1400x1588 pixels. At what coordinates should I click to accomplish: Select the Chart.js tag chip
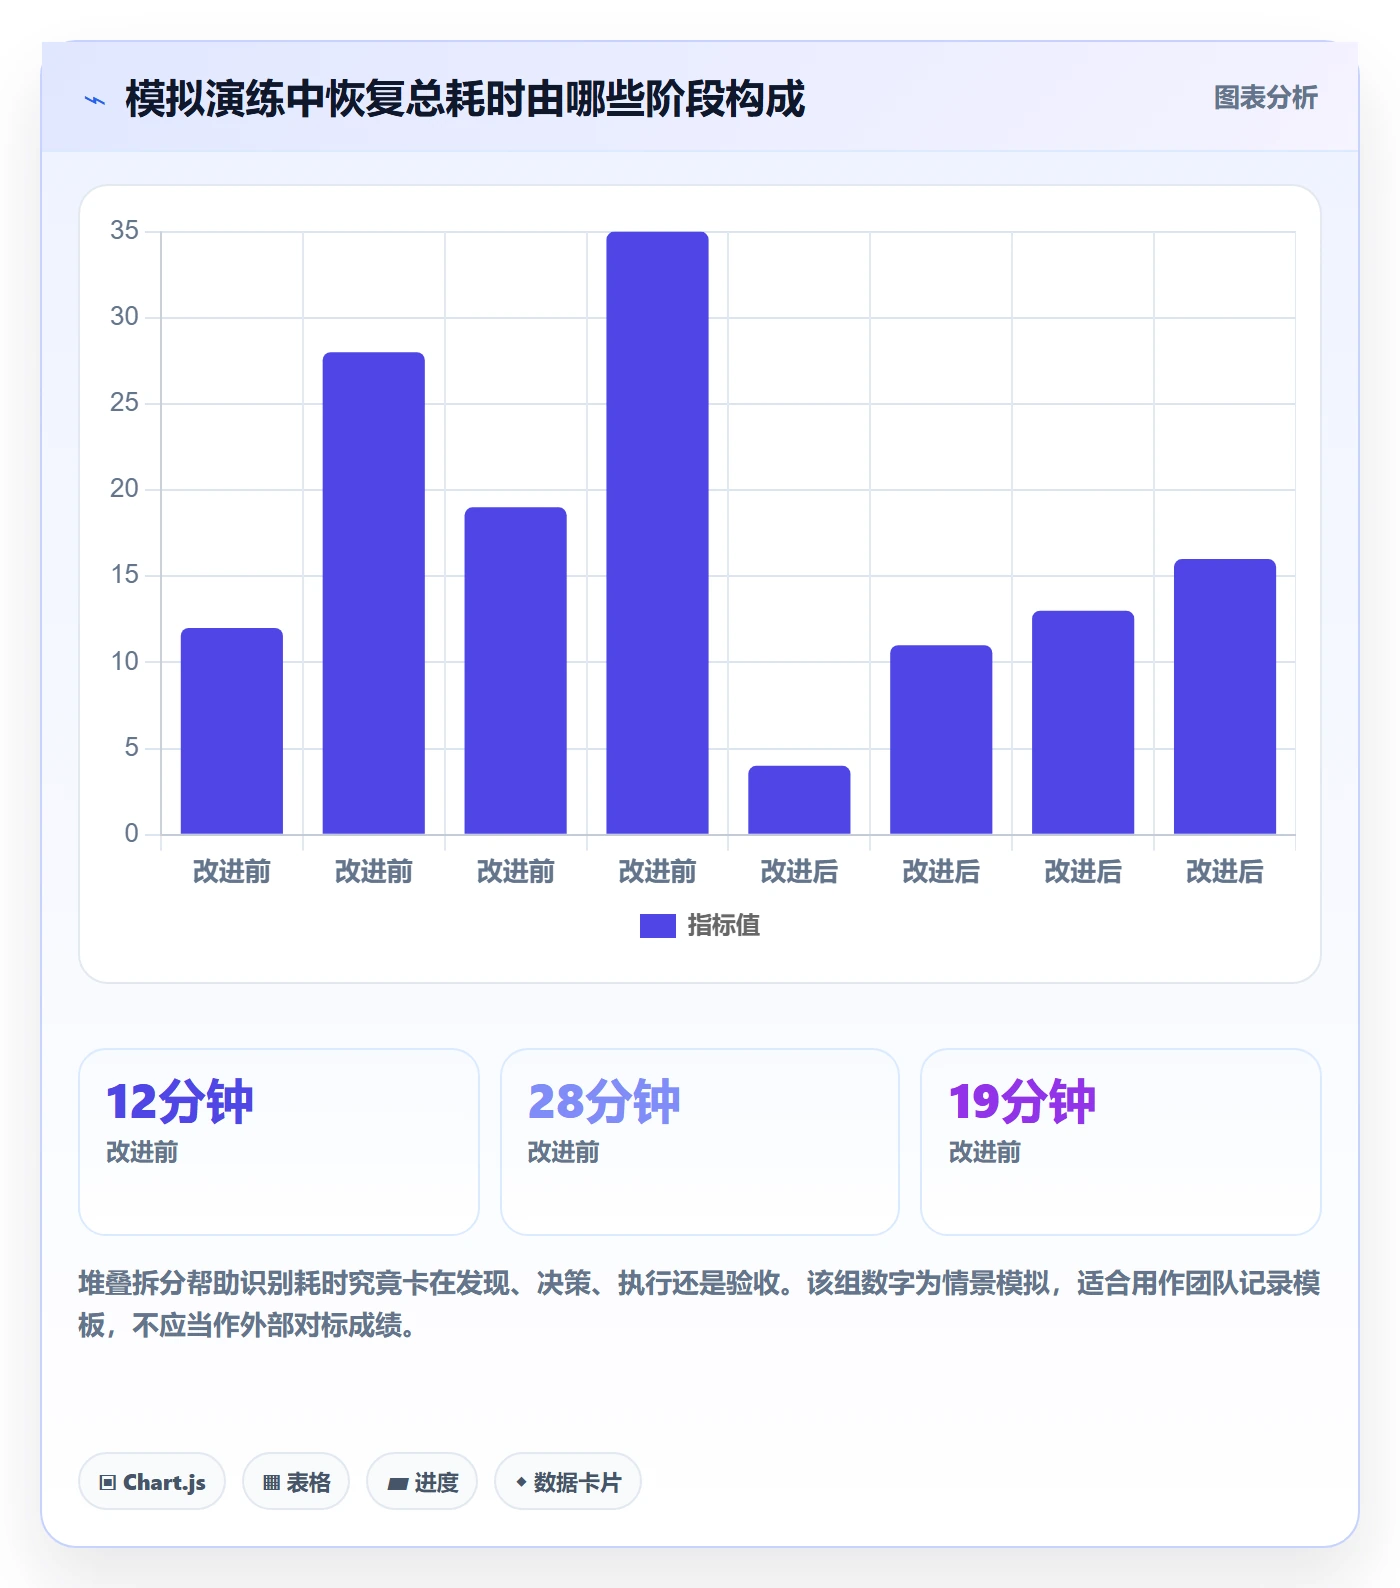pos(152,1481)
